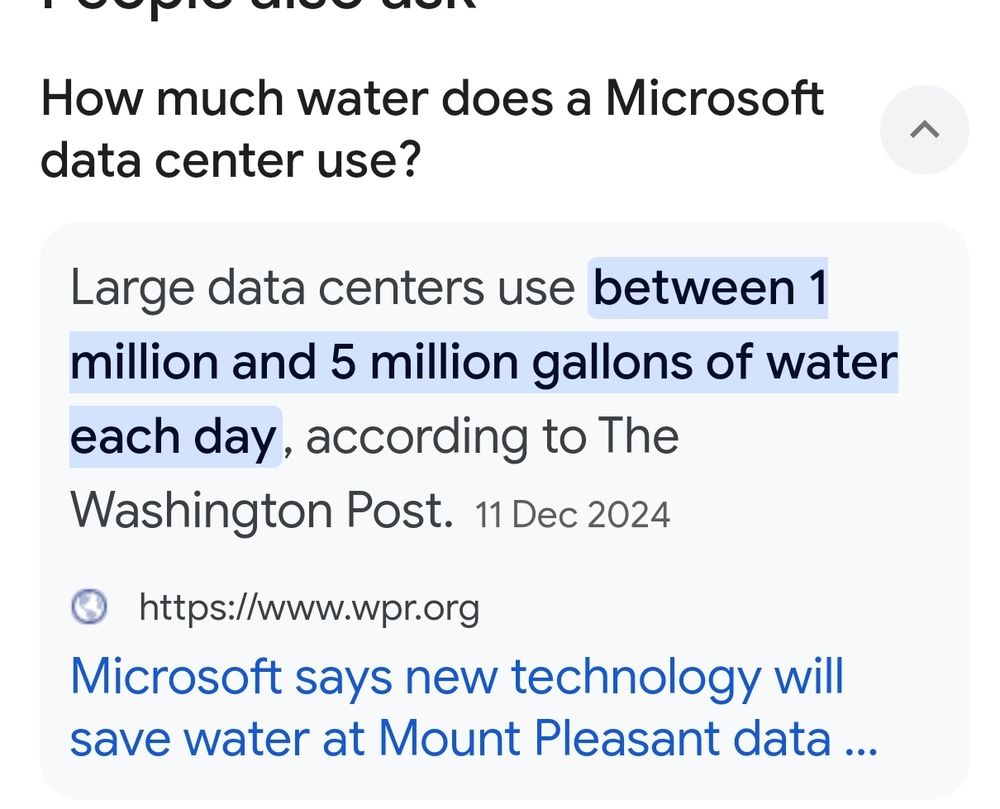The height and width of the screenshot is (809, 1000).
Task: Click the globe favicon beside wpr.org
Action: (90, 607)
